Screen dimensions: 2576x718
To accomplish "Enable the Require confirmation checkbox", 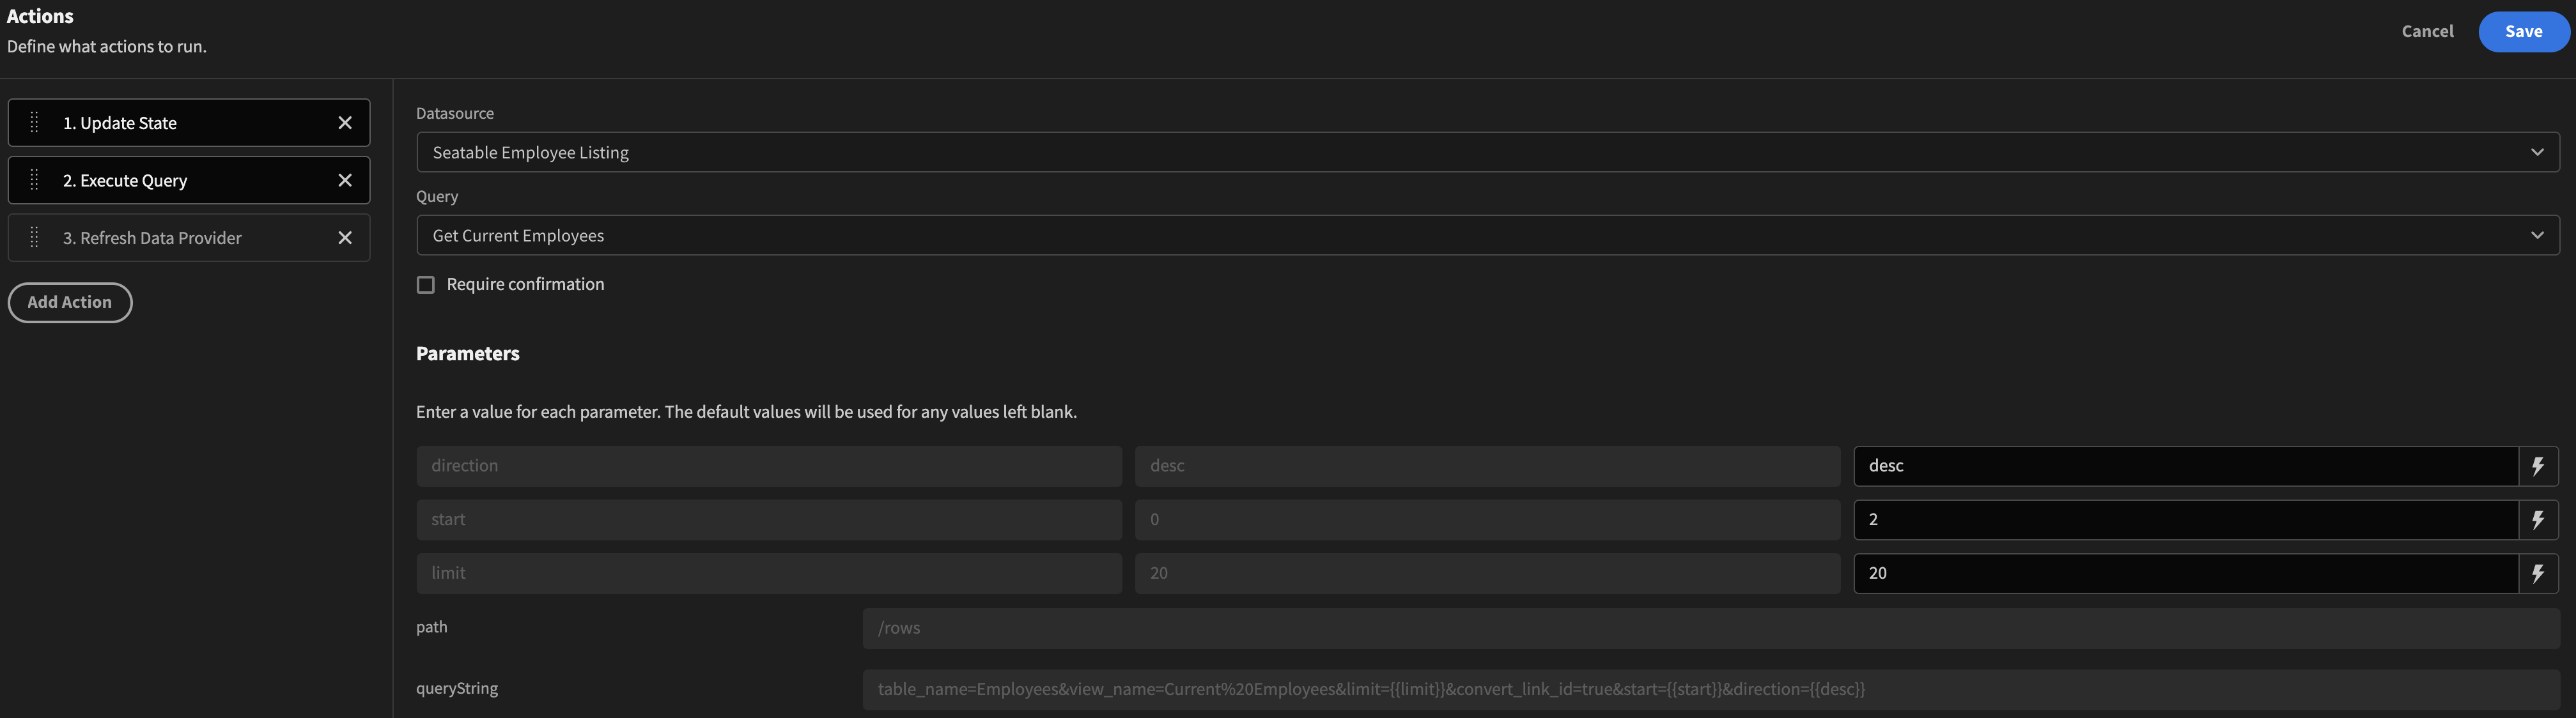I will click(x=425, y=284).
